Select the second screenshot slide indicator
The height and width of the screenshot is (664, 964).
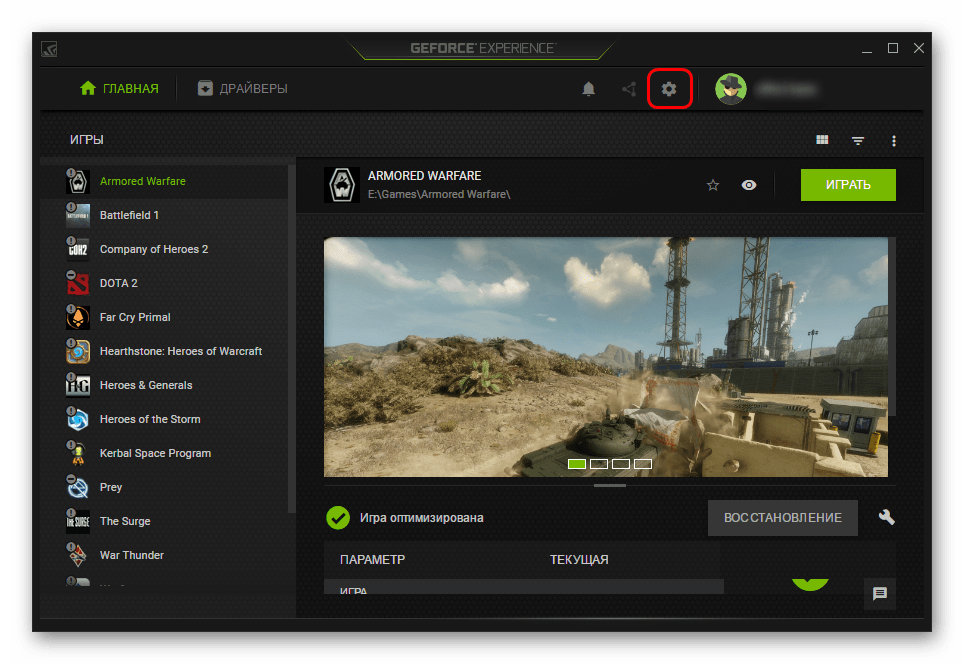pos(599,464)
